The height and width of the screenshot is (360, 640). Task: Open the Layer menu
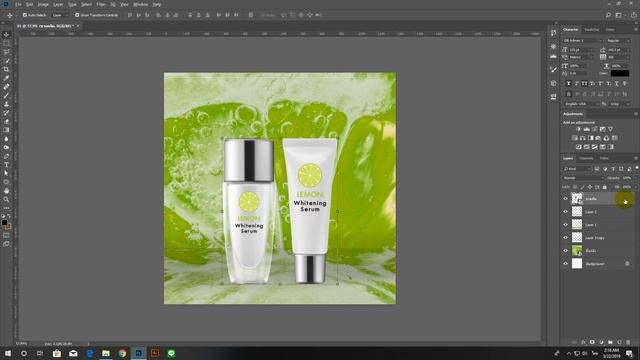(x=58, y=4)
